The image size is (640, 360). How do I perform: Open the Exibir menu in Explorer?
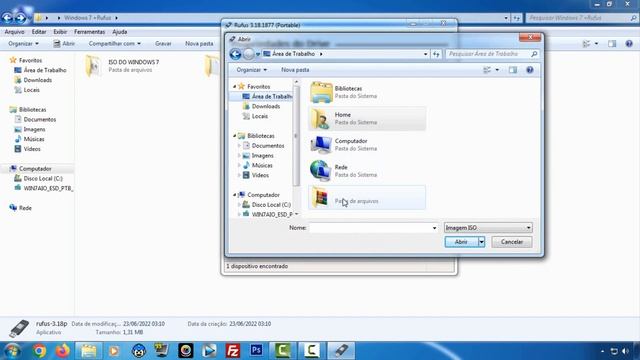[x=60, y=31]
